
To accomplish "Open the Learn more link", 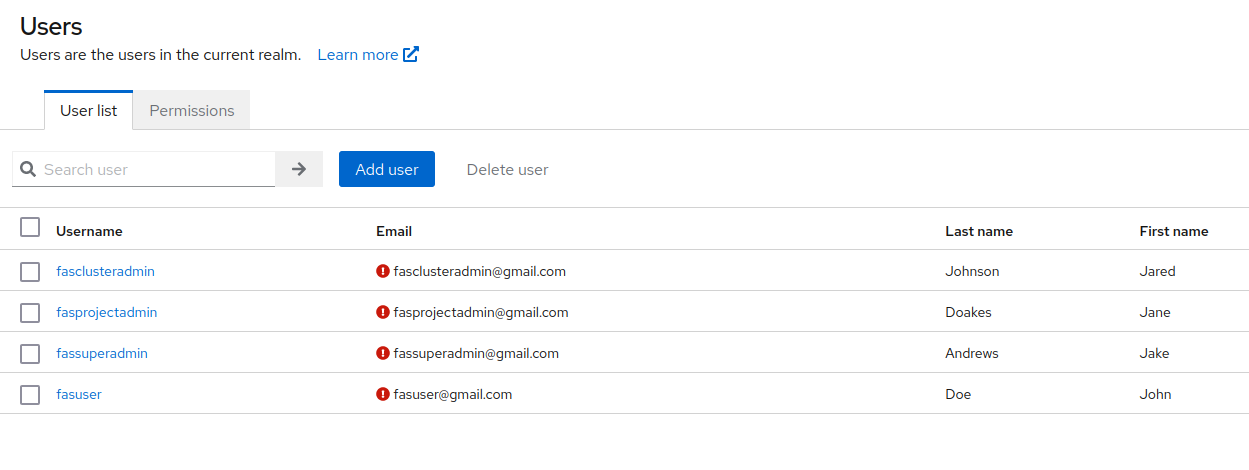I will (357, 55).
